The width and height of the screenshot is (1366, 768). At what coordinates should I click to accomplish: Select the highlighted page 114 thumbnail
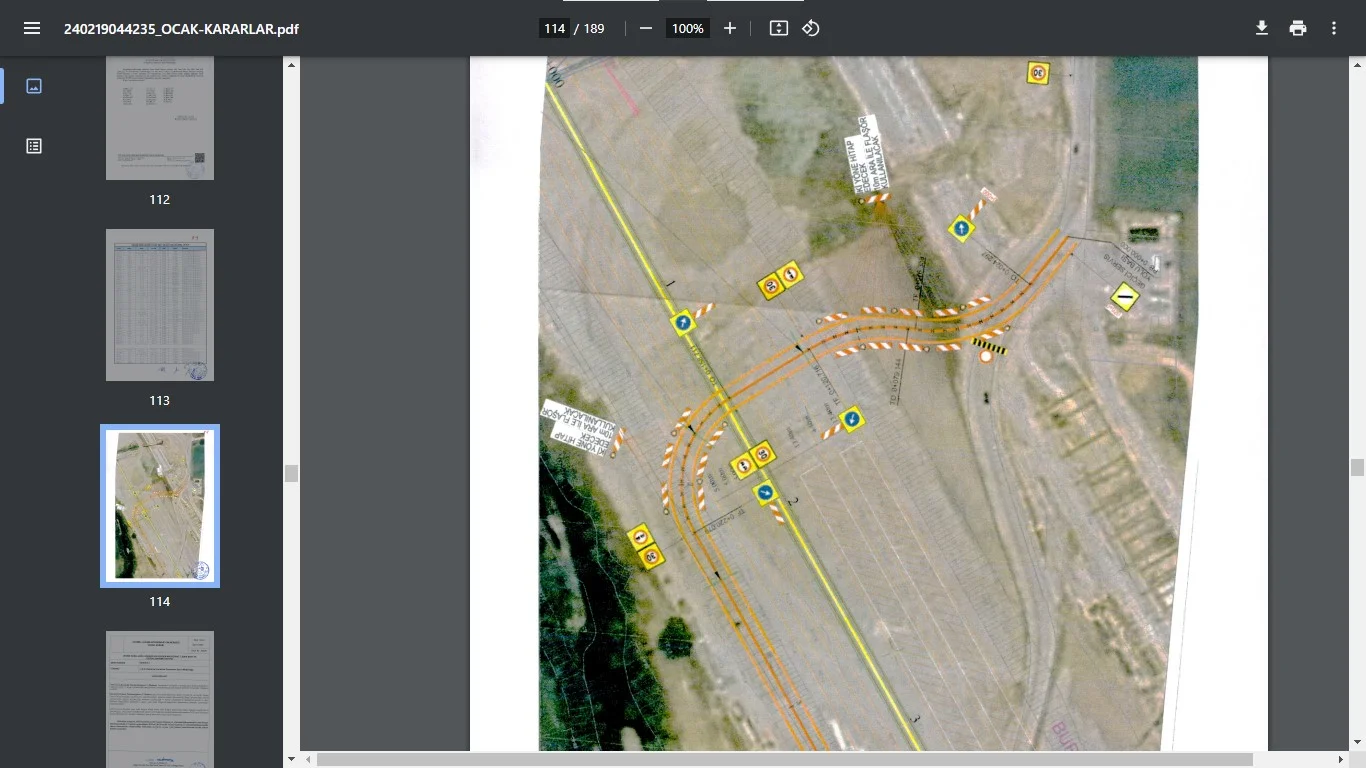160,506
